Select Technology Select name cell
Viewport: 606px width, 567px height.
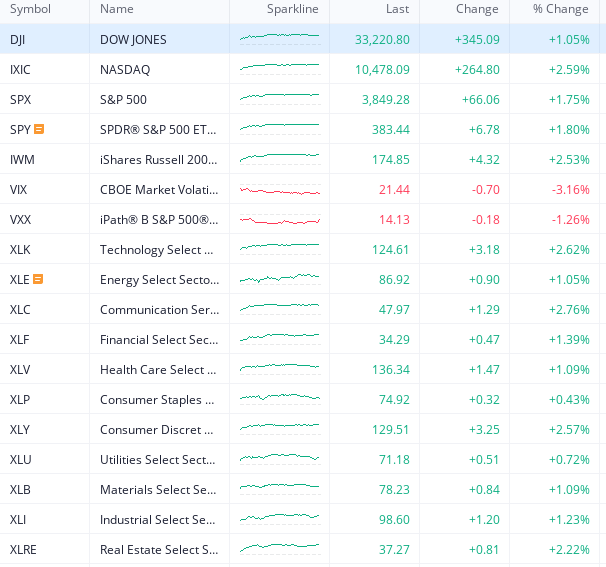[157, 250]
